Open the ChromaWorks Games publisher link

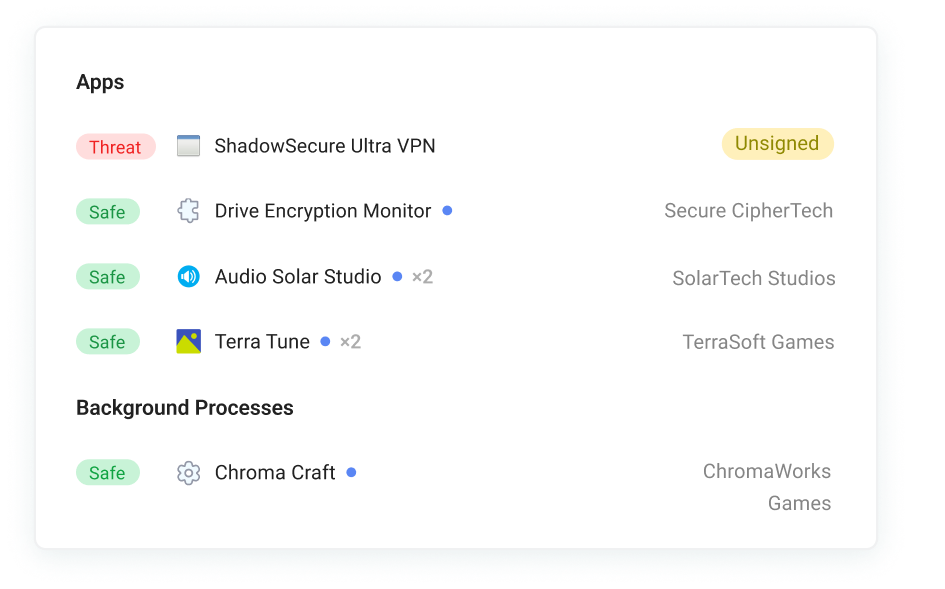[767, 486]
